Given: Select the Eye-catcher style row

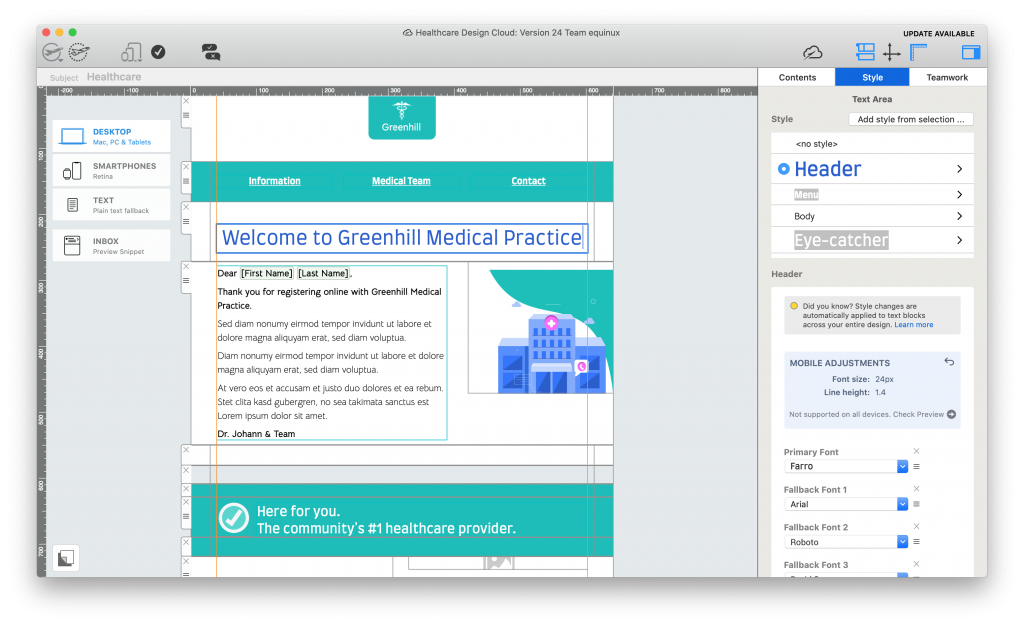Looking at the screenshot, I should pyautogui.click(x=872, y=240).
